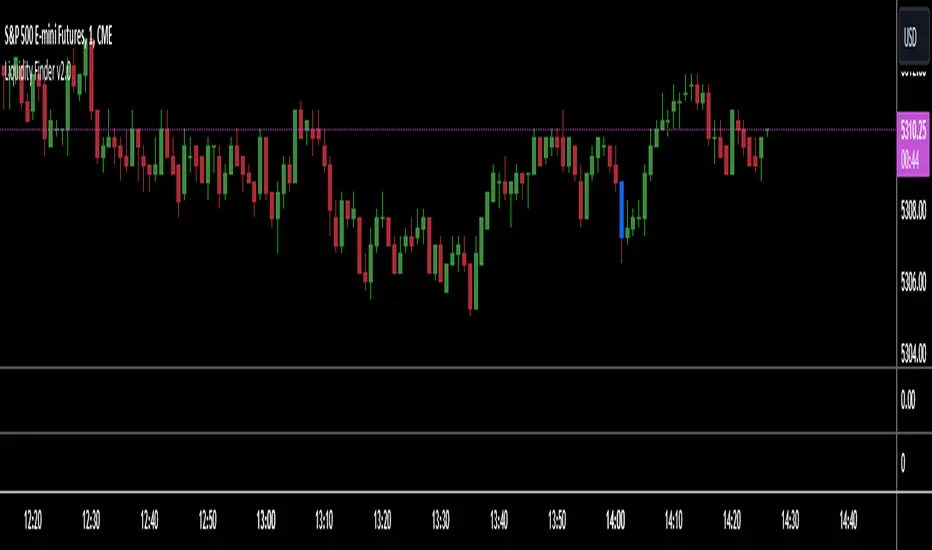The image size is (932, 550).
Task: Click the 13:30 time axis label
Action: [440, 521]
